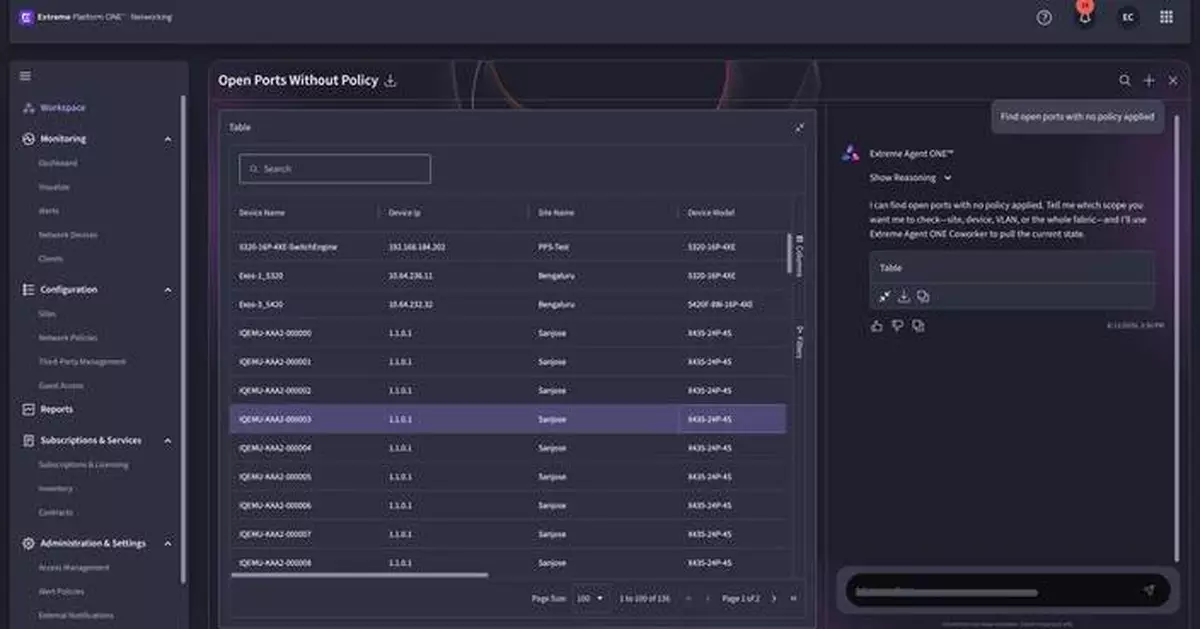Screen dimensions: 1200x629
Task: Sort by the Device Ip column header
Action: pyautogui.click(x=403, y=213)
